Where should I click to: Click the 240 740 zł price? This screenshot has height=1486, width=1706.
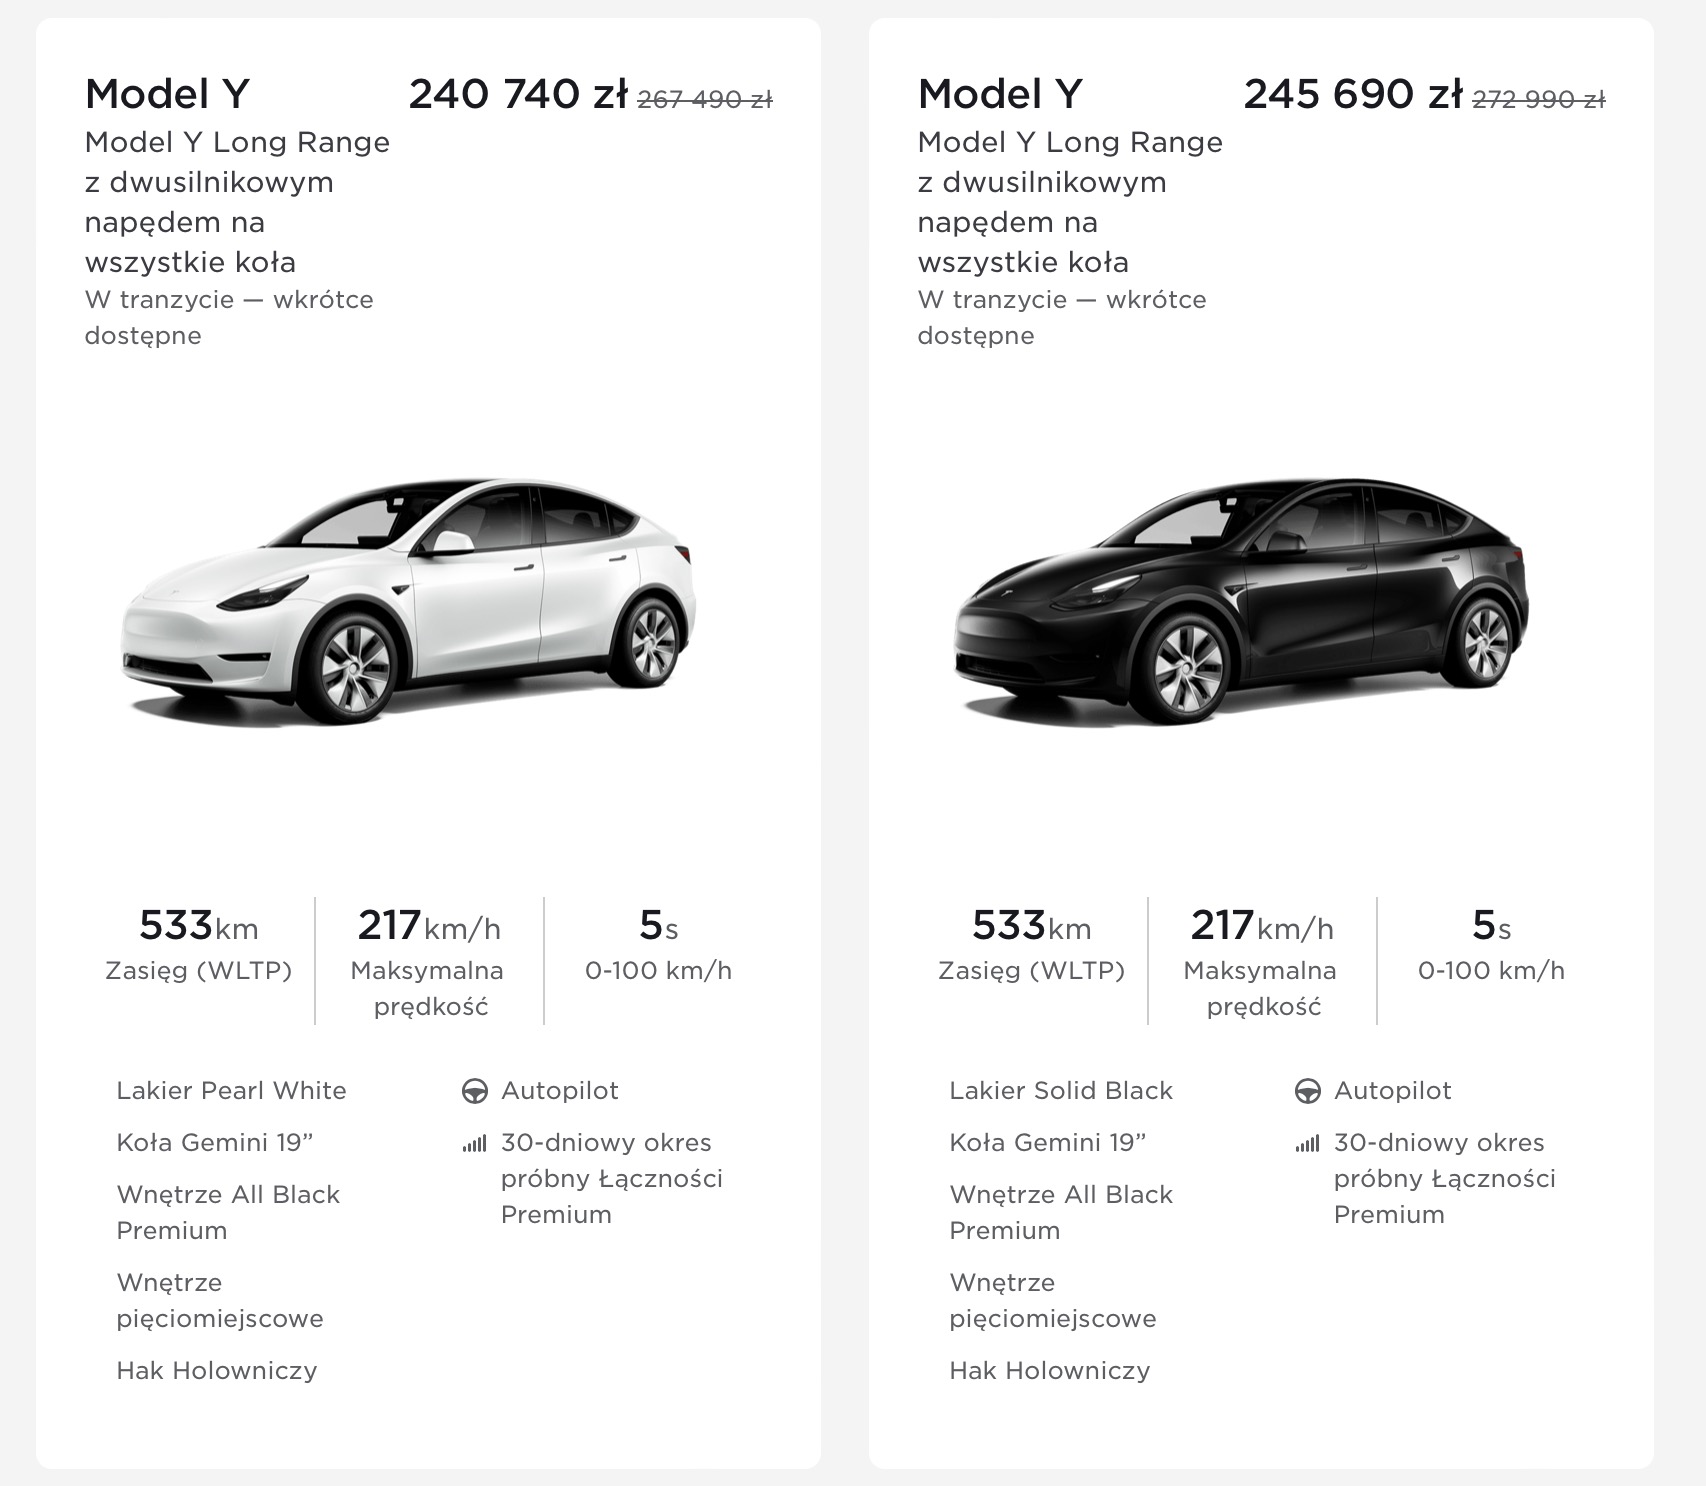(518, 94)
